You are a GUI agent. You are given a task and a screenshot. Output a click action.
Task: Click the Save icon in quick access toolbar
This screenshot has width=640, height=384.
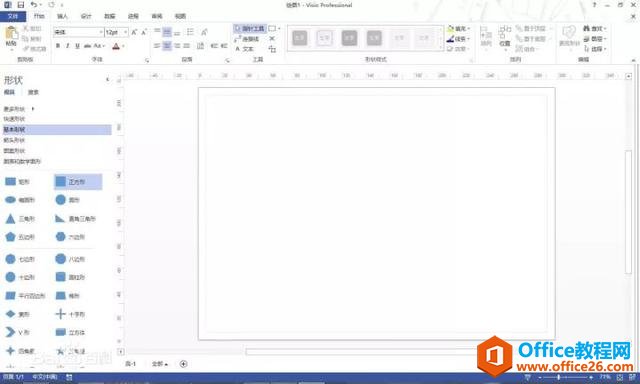pos(20,5)
